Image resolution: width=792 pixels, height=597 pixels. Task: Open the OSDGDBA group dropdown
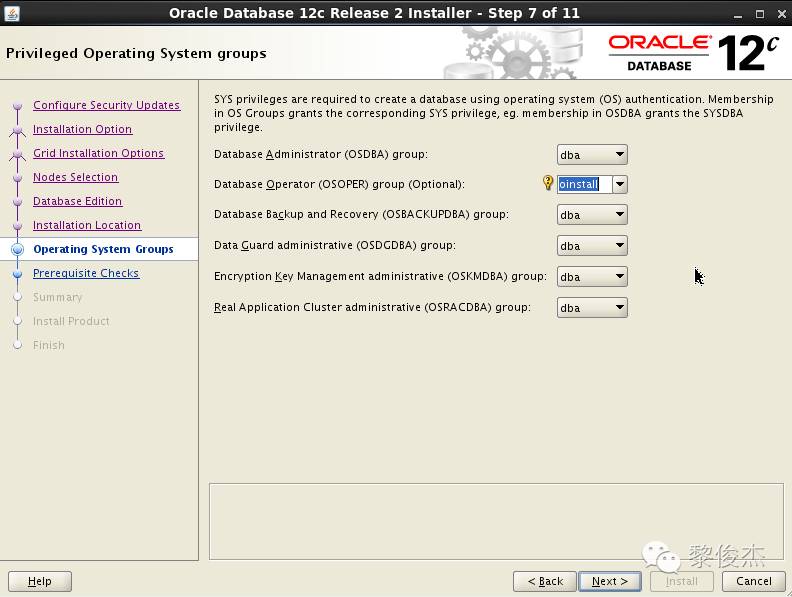[592, 245]
